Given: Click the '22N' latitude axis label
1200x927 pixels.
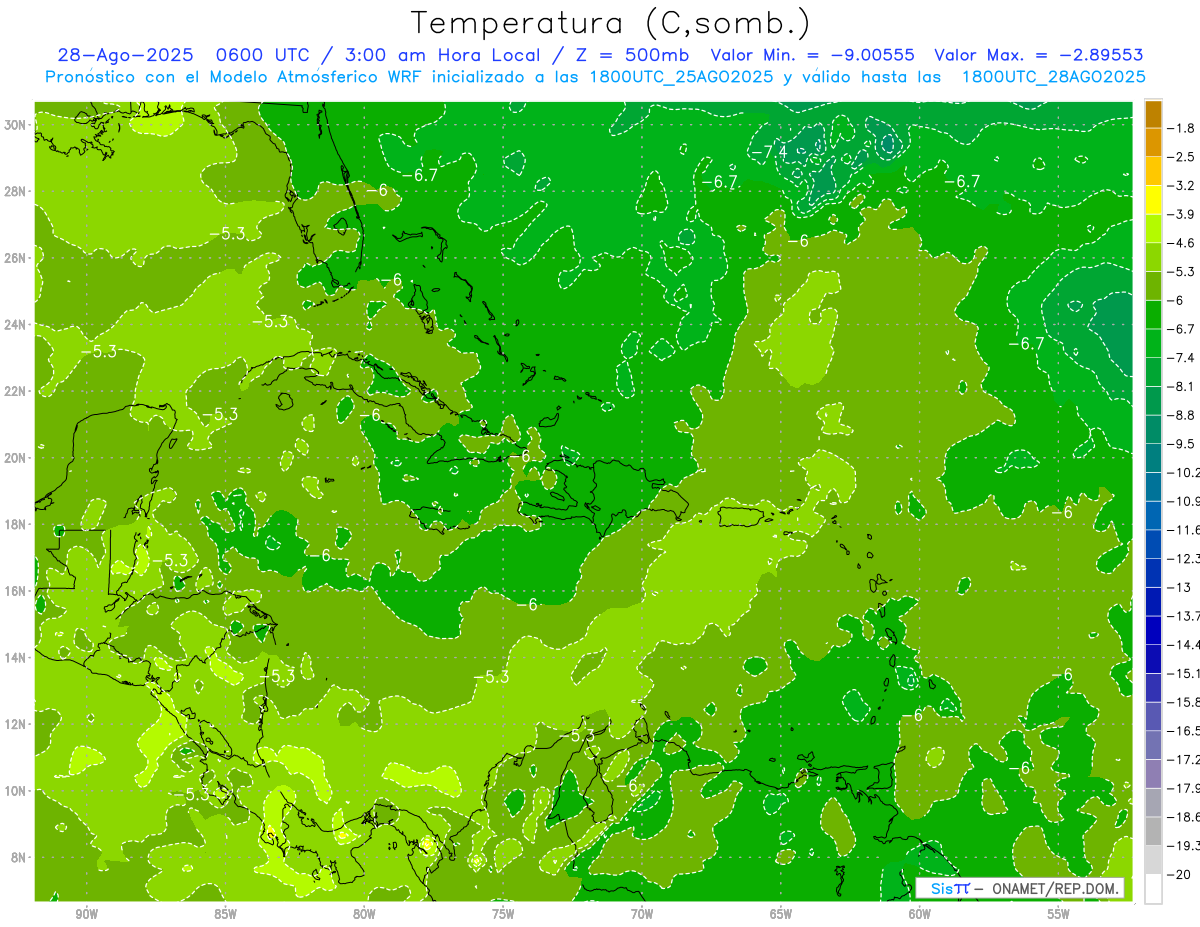Looking at the screenshot, I should [x=14, y=390].
